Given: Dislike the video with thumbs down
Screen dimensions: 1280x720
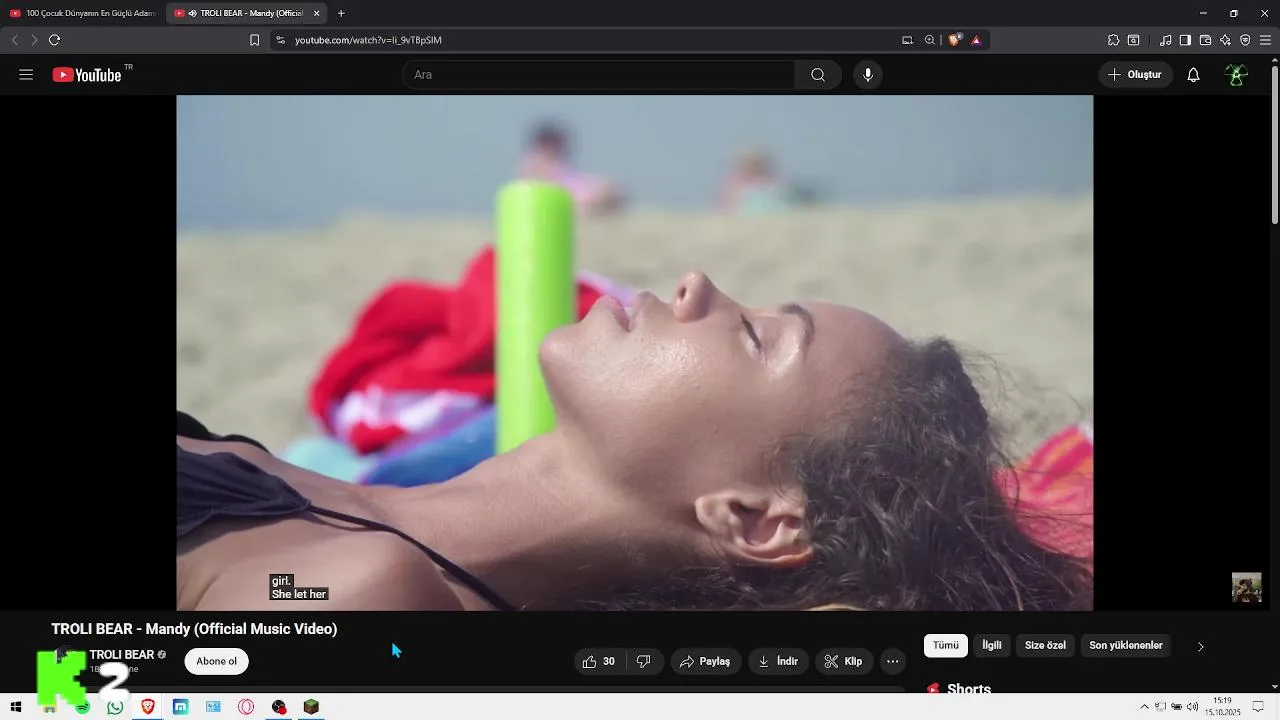Looking at the screenshot, I should coord(644,661).
